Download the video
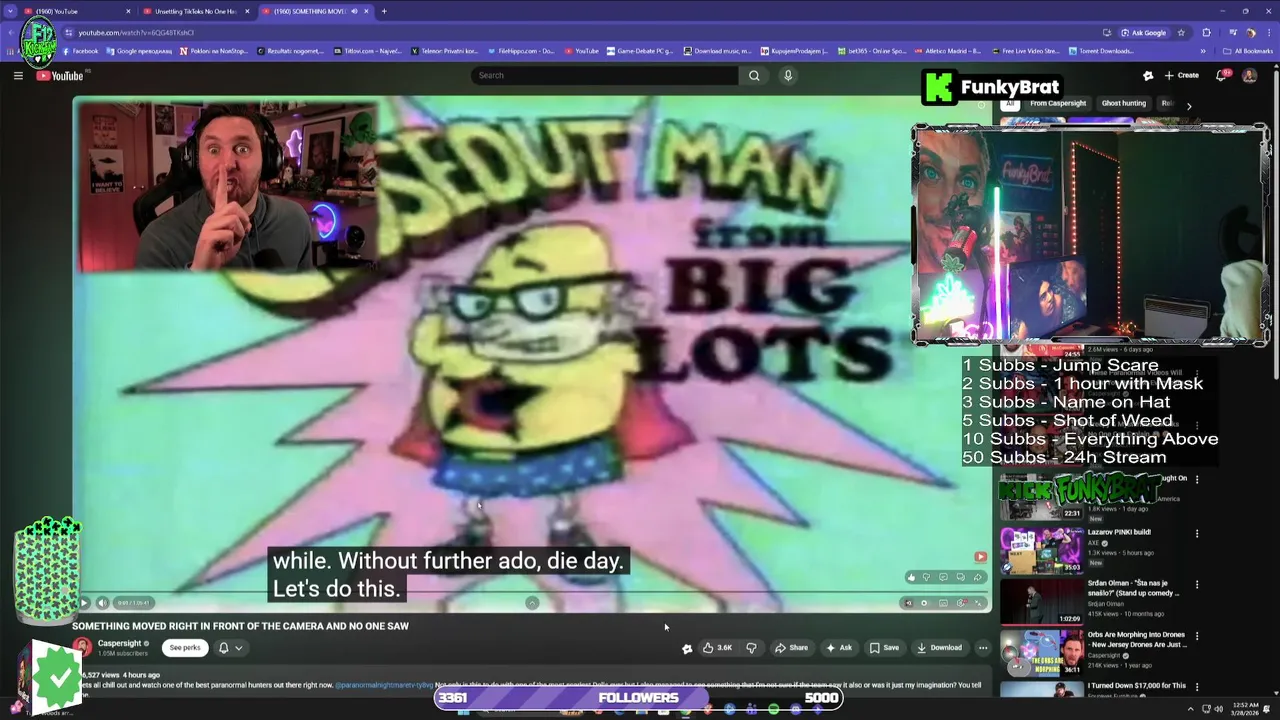The image size is (1280, 720). point(939,647)
